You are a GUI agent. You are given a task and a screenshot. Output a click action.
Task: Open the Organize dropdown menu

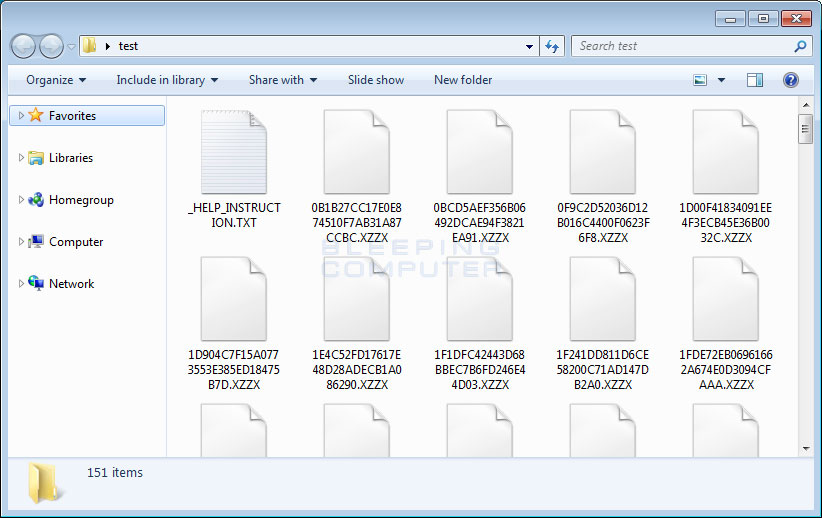(56, 80)
